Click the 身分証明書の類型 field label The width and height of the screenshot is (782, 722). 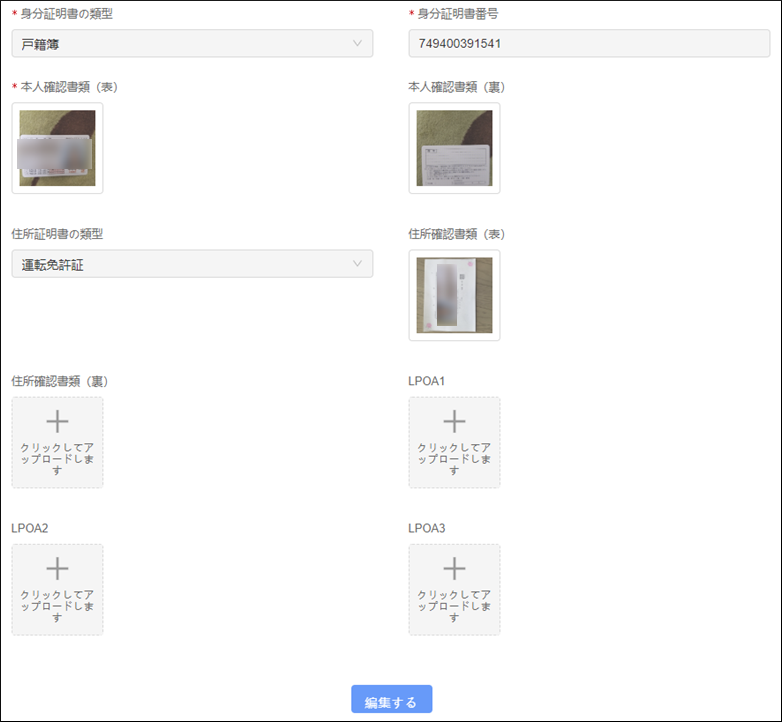[x=66, y=13]
